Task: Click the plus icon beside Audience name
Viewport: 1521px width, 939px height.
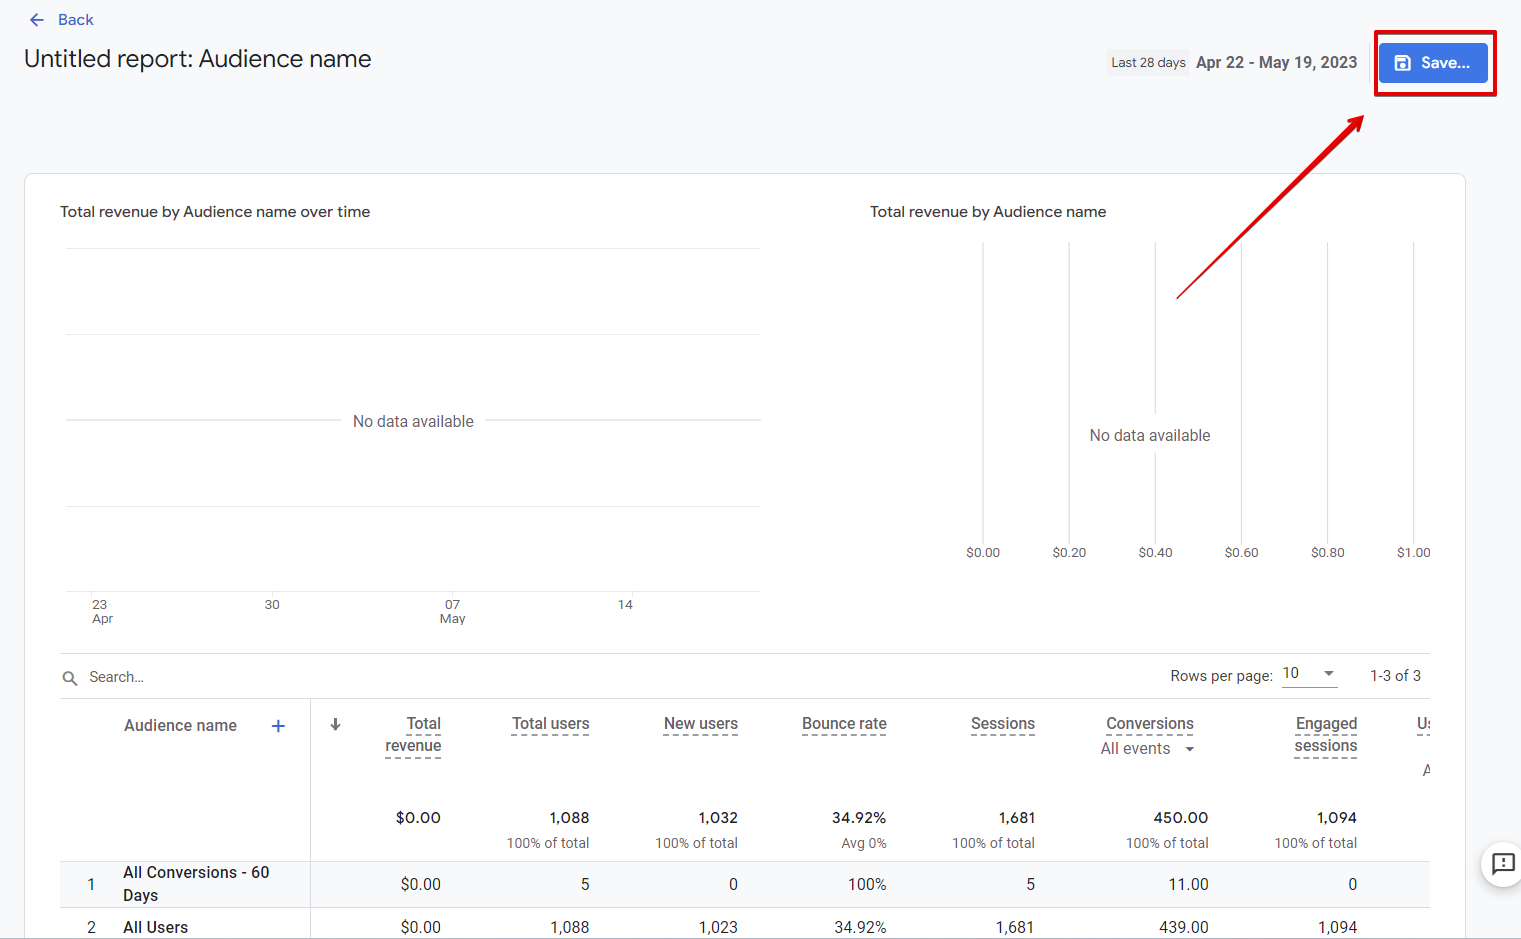Action: pos(277,725)
